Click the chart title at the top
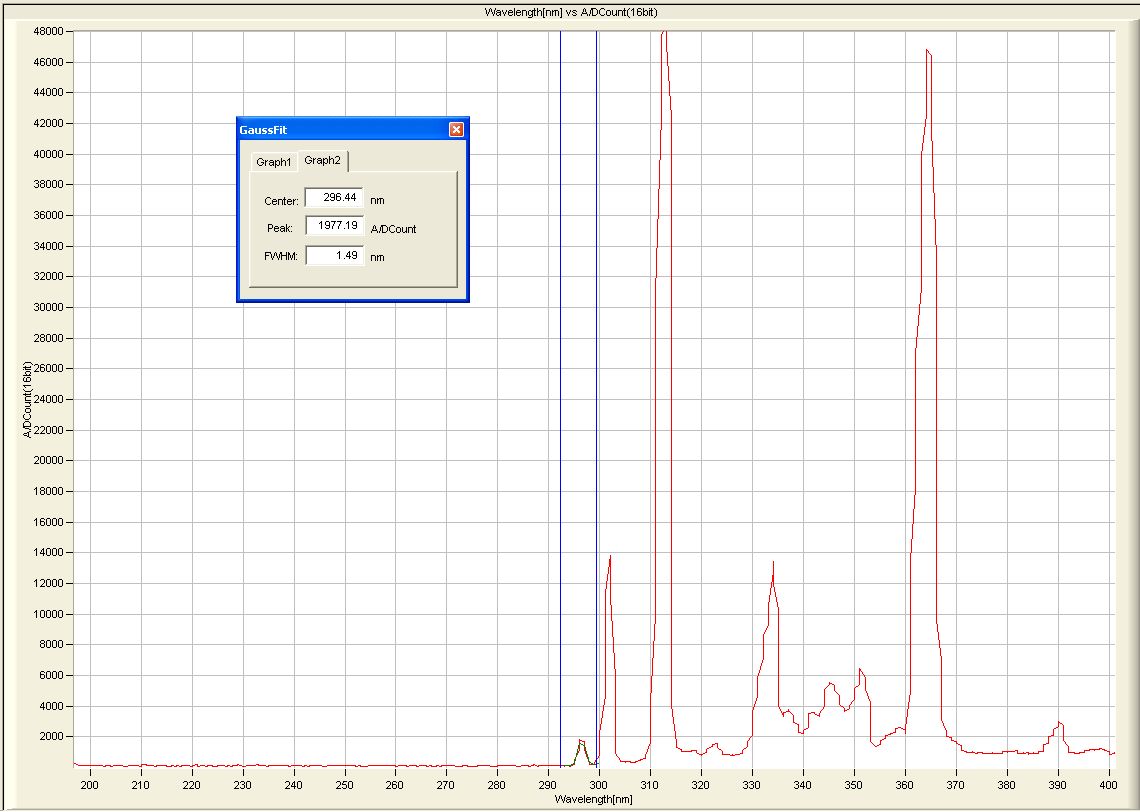Image resolution: width=1140 pixels, height=812 pixels. (x=570, y=12)
